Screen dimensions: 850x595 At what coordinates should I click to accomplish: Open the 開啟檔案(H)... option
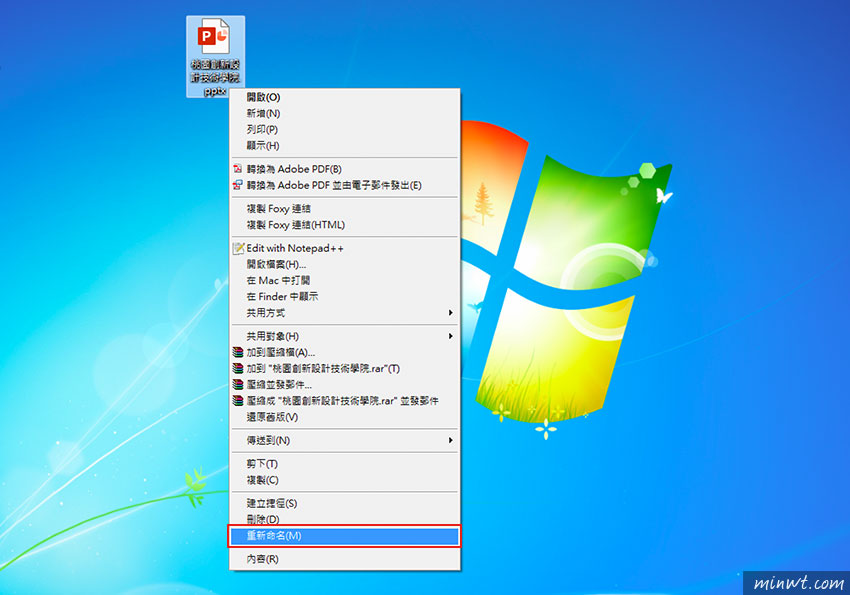coord(345,264)
